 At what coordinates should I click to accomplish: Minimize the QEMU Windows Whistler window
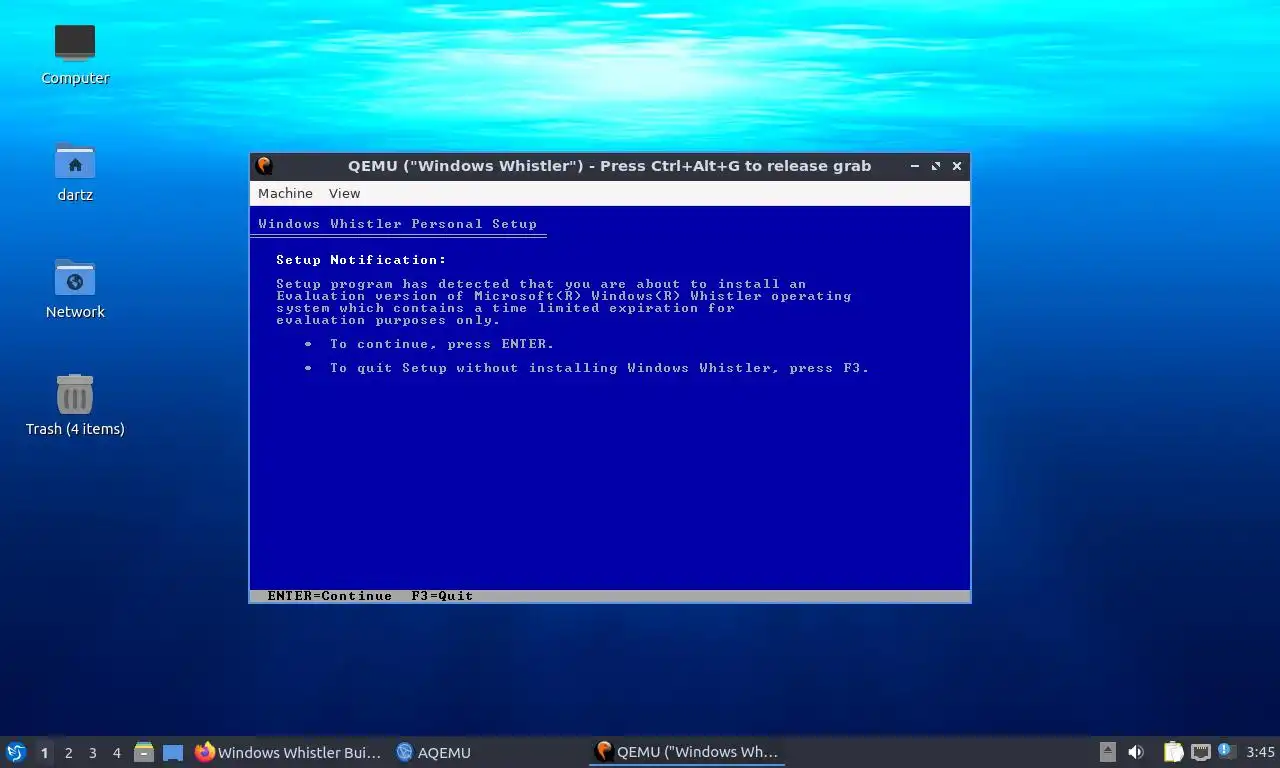(x=914, y=166)
